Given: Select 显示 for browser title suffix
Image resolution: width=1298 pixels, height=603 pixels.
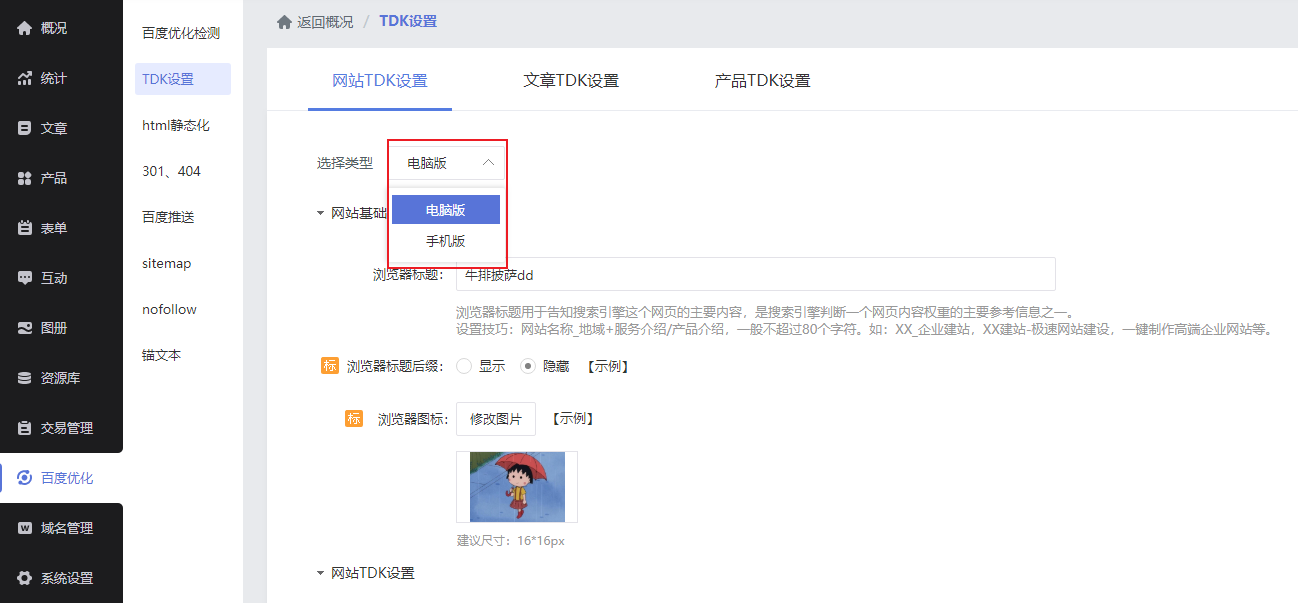Looking at the screenshot, I should pos(464,367).
